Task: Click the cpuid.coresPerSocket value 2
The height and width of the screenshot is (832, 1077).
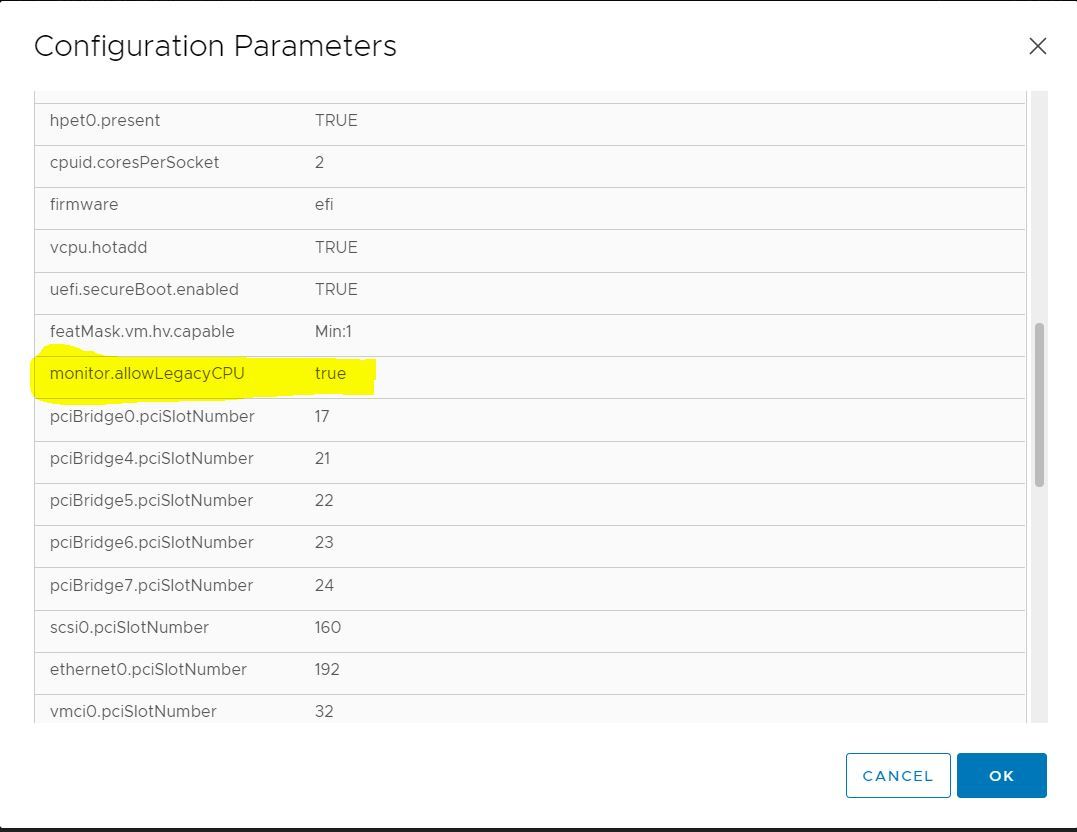Action: coord(319,163)
